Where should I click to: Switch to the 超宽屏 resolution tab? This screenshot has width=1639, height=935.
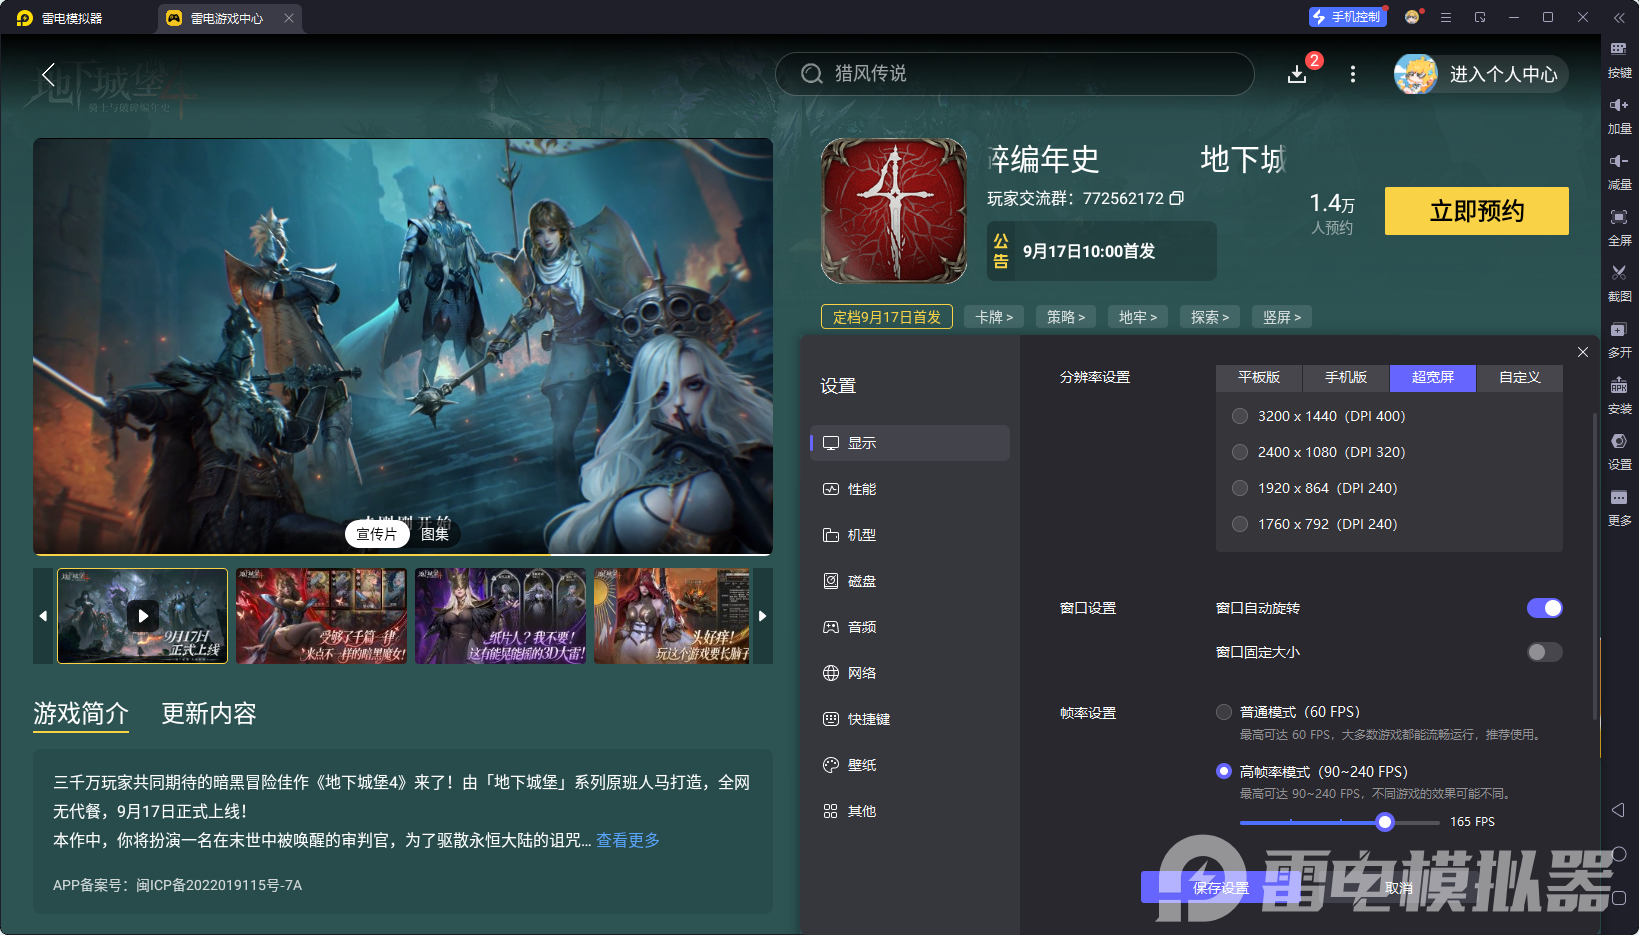[1433, 377]
